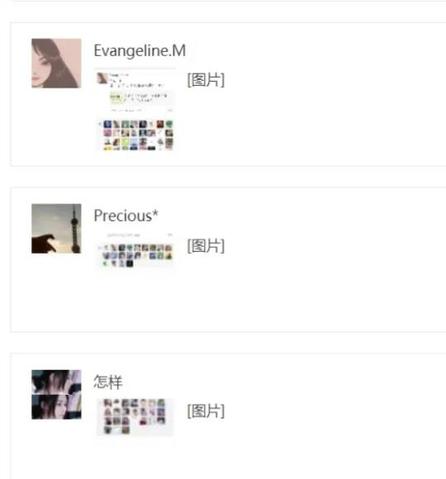Click [图片] label in Precious* message

pyautogui.click(x=206, y=246)
